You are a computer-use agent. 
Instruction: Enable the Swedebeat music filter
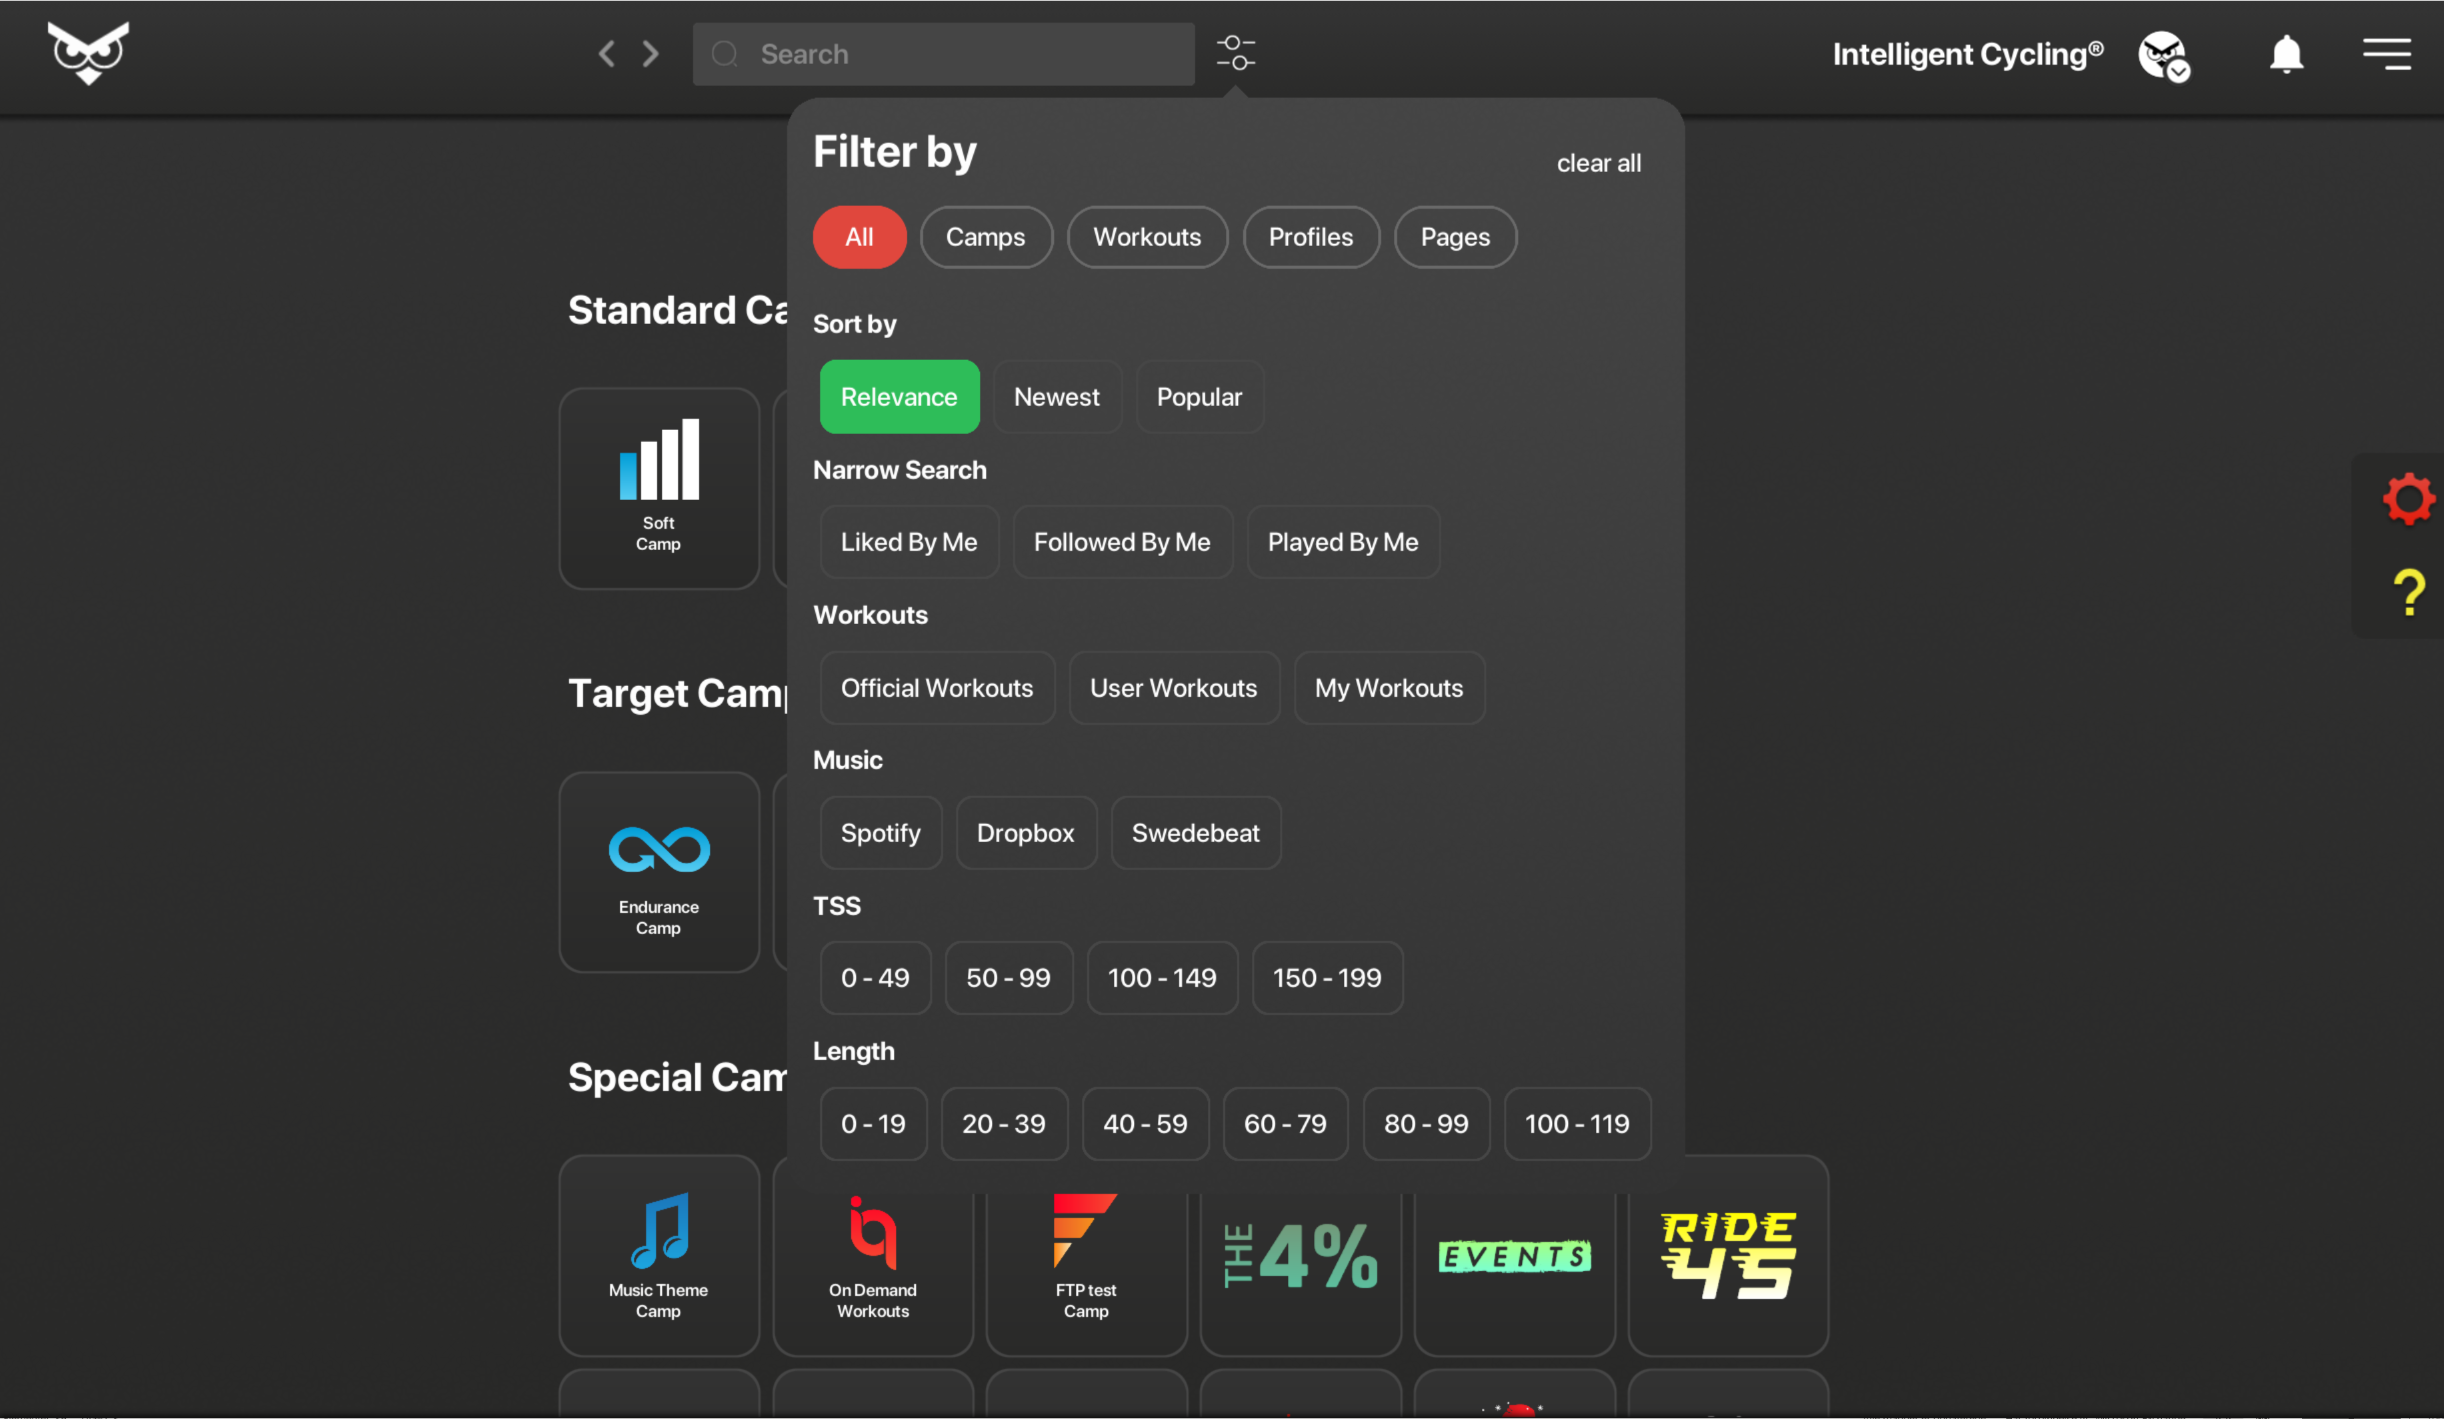click(x=1196, y=833)
